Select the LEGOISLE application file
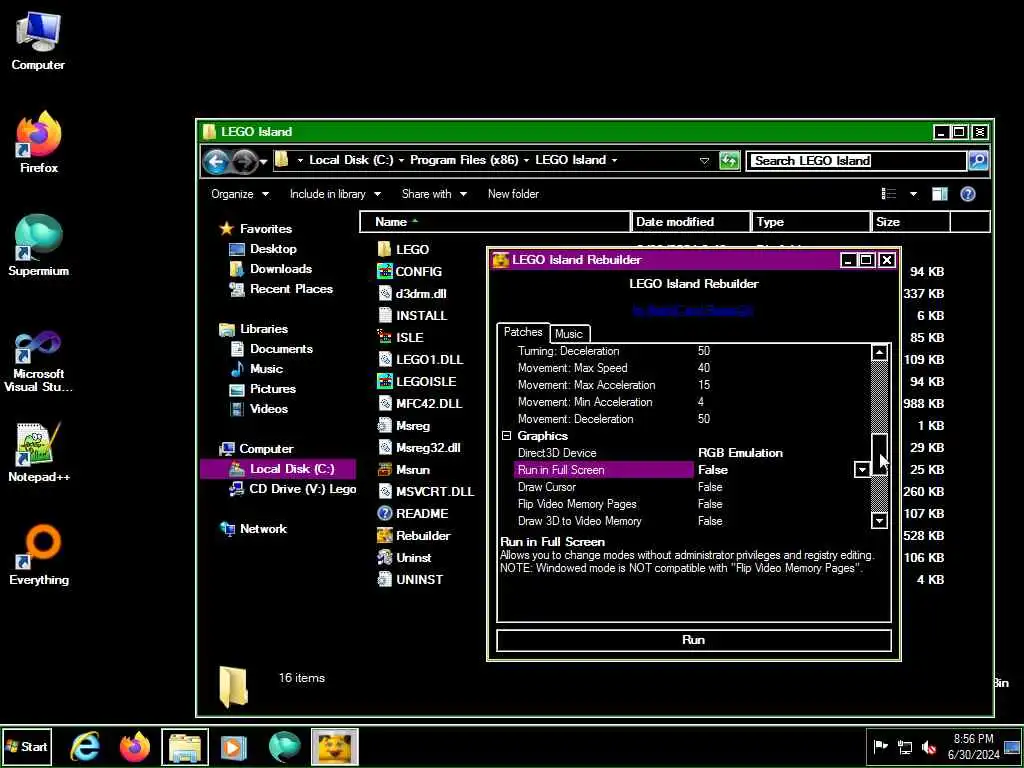Screen dimensions: 1024x768 click(x=417, y=381)
